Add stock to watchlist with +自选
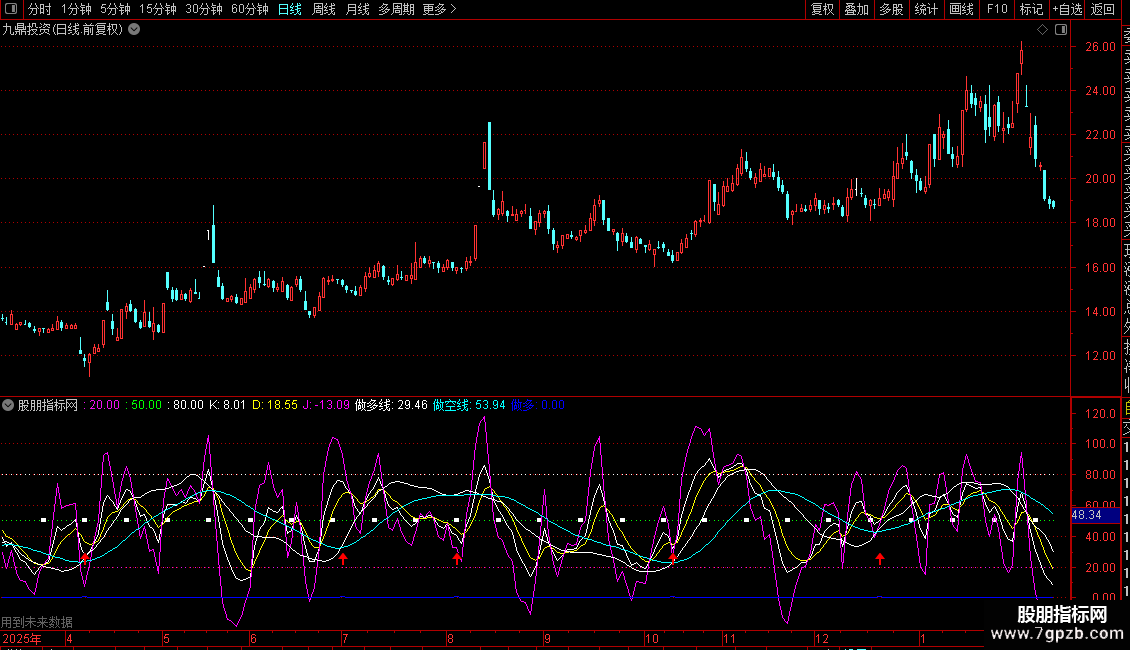This screenshot has width=1130, height=650. (1067, 9)
